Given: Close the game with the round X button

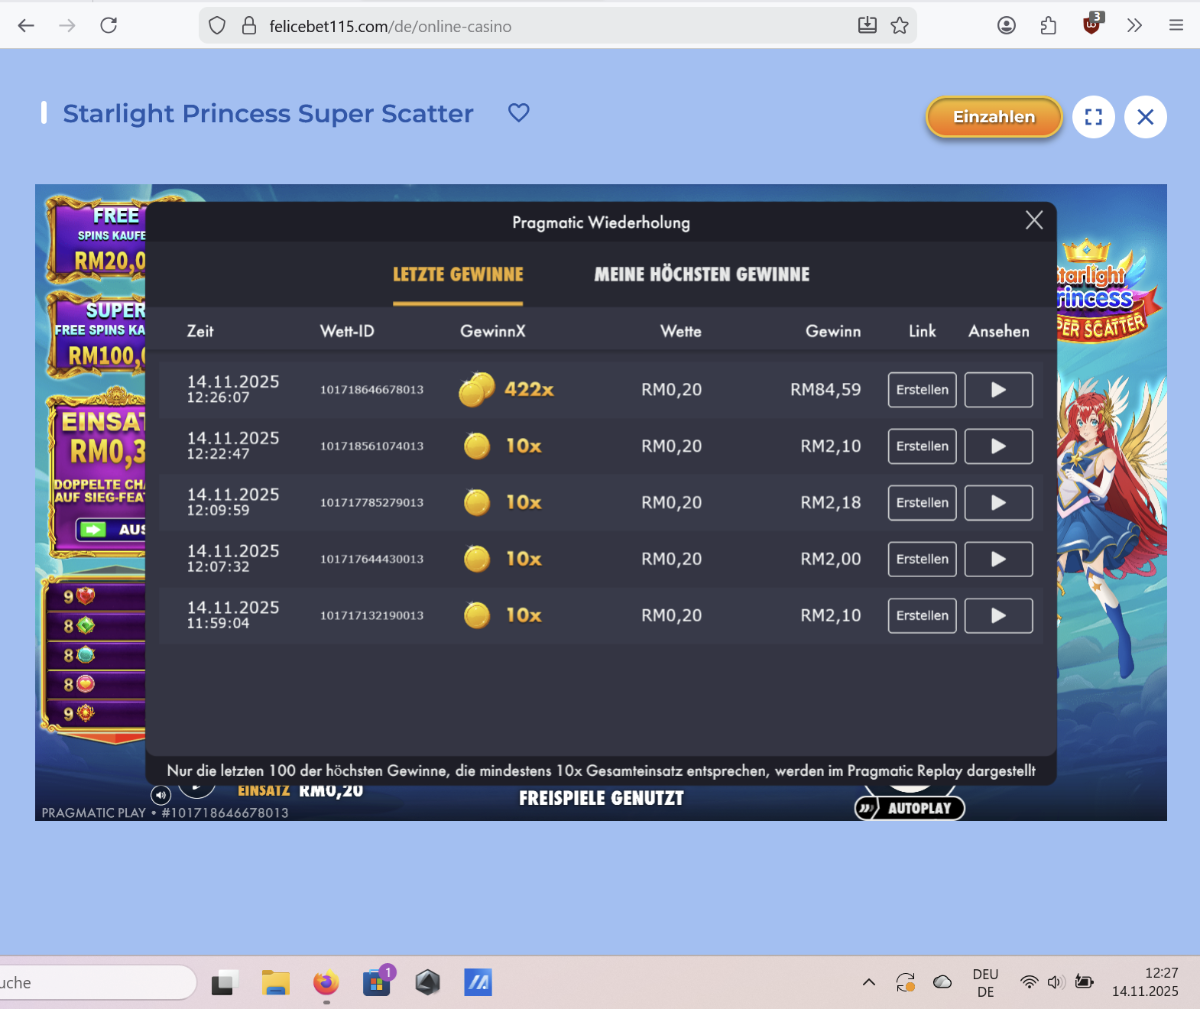Looking at the screenshot, I should click(1145, 117).
